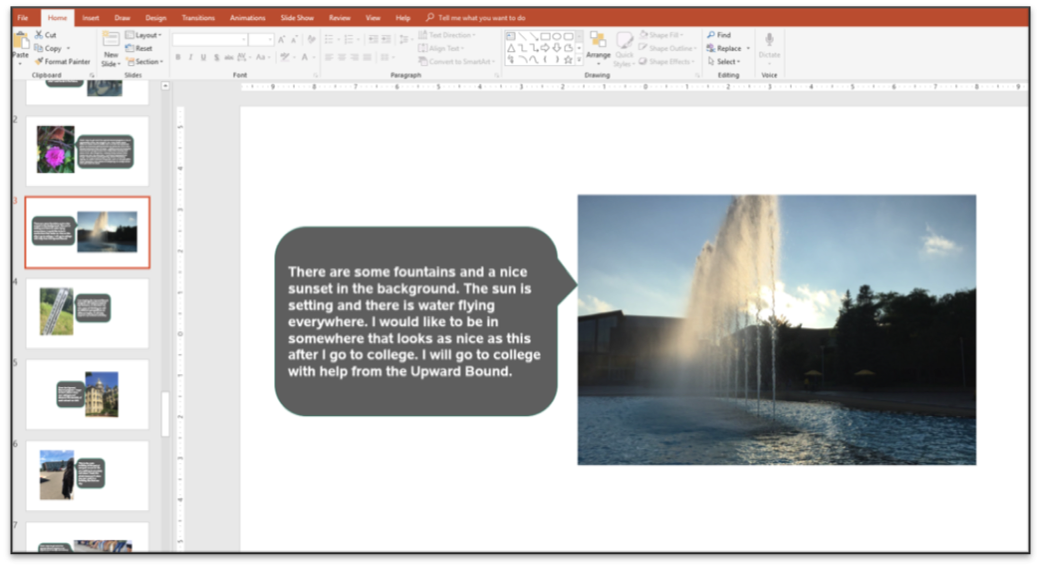This screenshot has width=1039, height=566.
Task: Open Line Spacing options
Action: (x=404, y=40)
